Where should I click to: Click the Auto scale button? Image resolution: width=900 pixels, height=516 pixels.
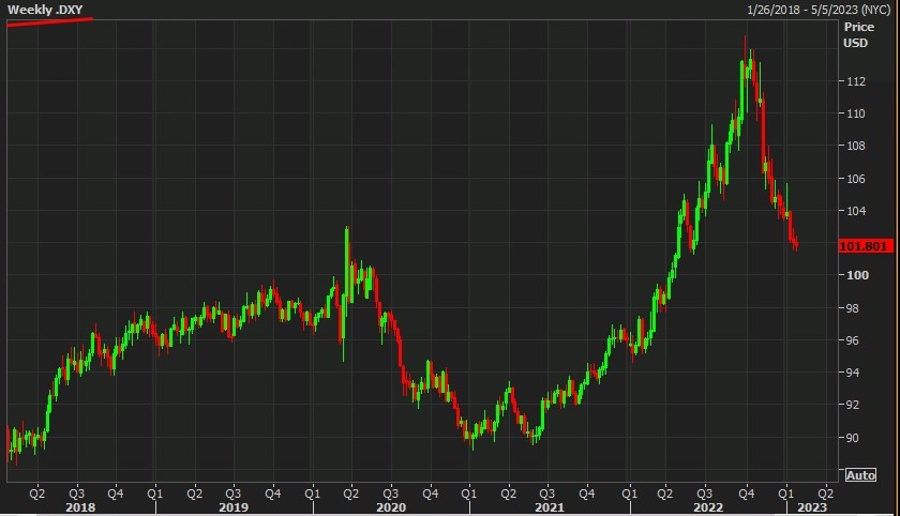pyautogui.click(x=860, y=475)
